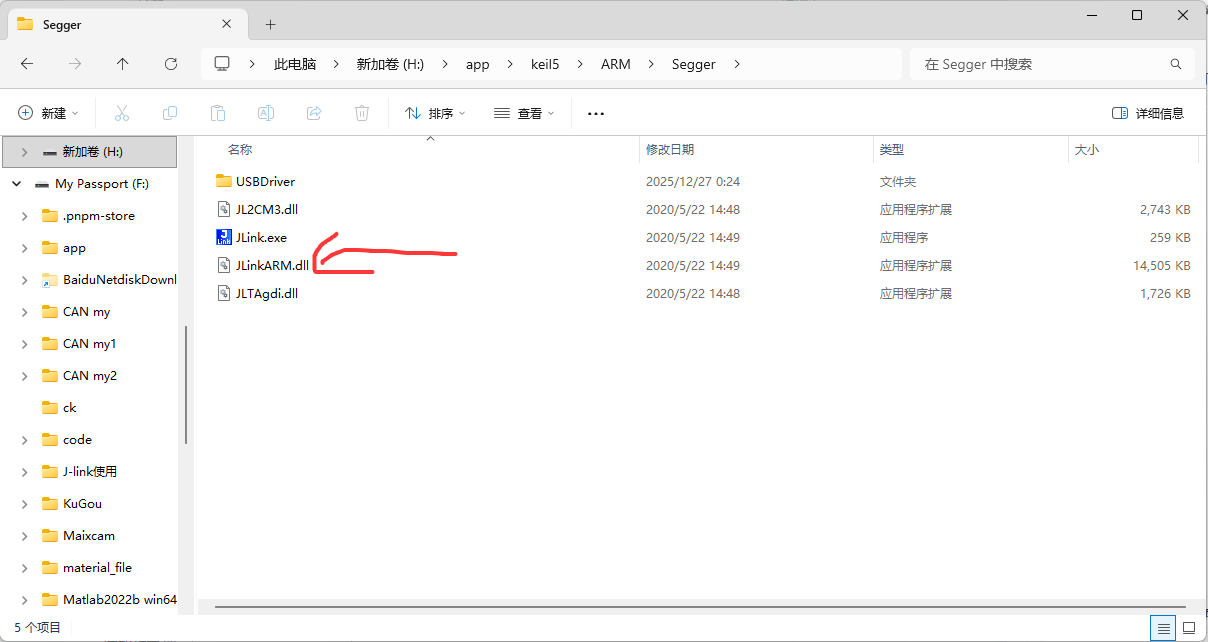Sort by the 修改日期 column header
1208x642 pixels.
(670, 150)
